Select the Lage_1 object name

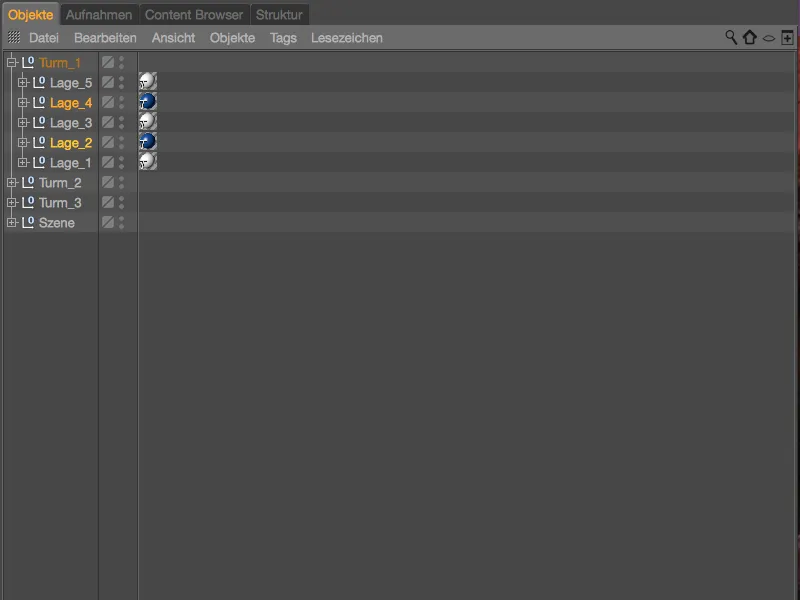click(x=70, y=163)
